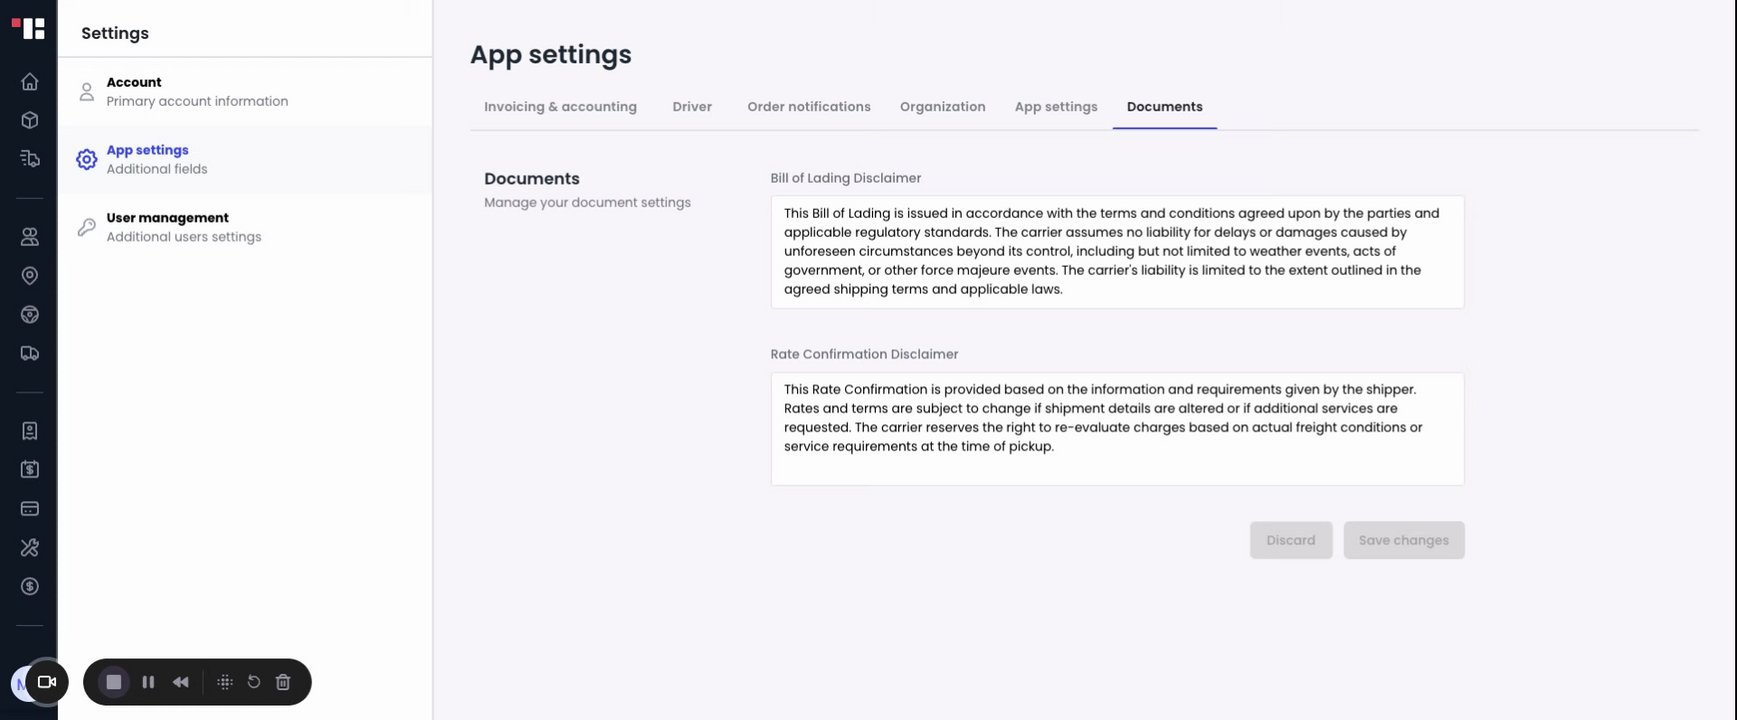Click the credit card icon in sidebar
This screenshot has height=720, width=1737.
pos(30,509)
